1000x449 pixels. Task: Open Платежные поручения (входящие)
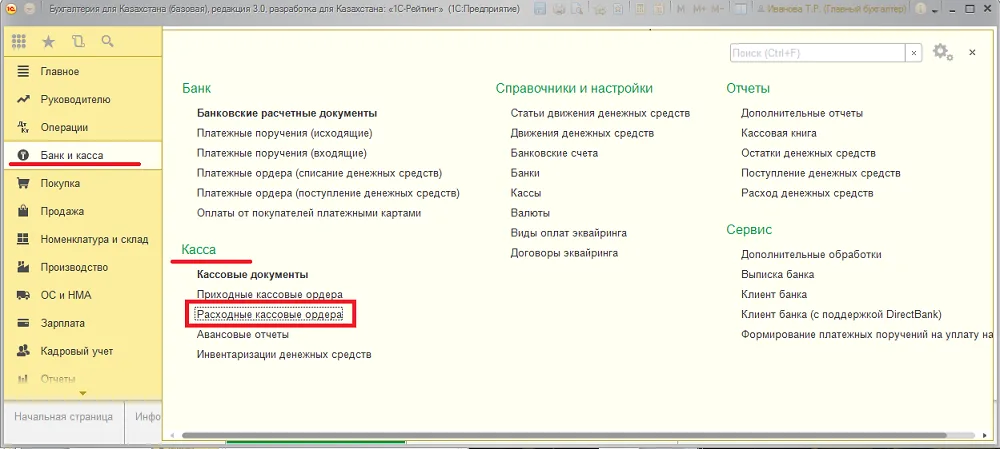coord(282,153)
